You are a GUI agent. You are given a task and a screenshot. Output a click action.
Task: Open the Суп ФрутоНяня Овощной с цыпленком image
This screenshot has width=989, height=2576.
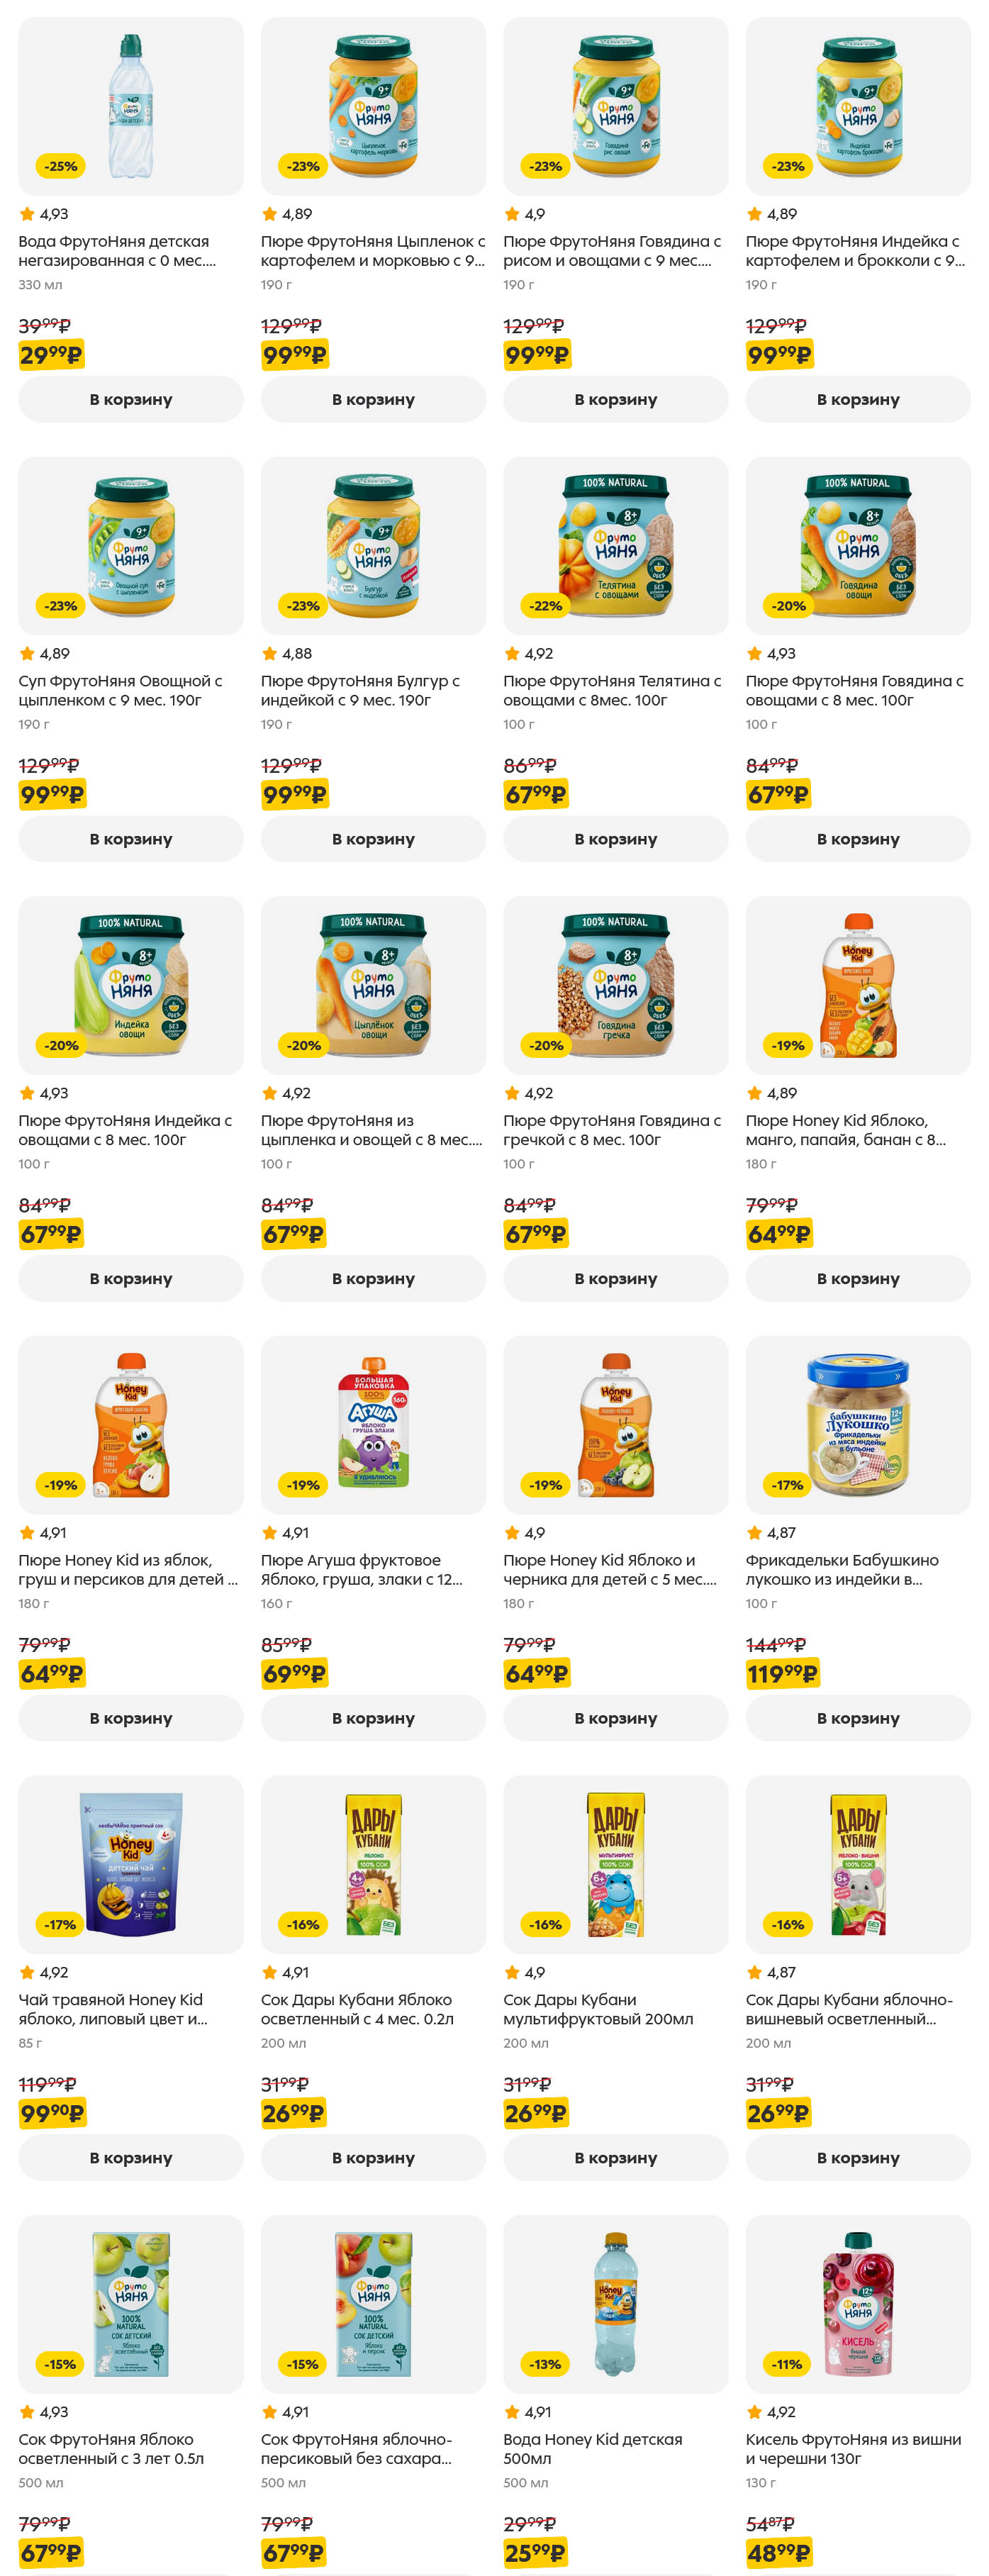pos(131,545)
